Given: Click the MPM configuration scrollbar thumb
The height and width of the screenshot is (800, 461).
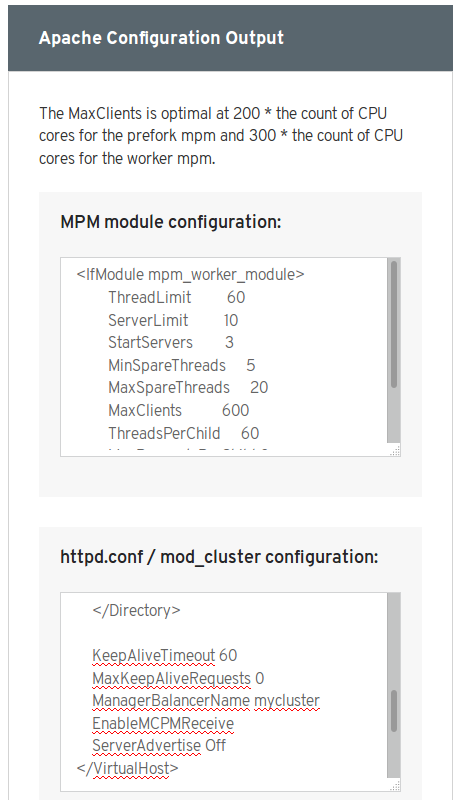Looking at the screenshot, I should pyautogui.click(x=394, y=324).
